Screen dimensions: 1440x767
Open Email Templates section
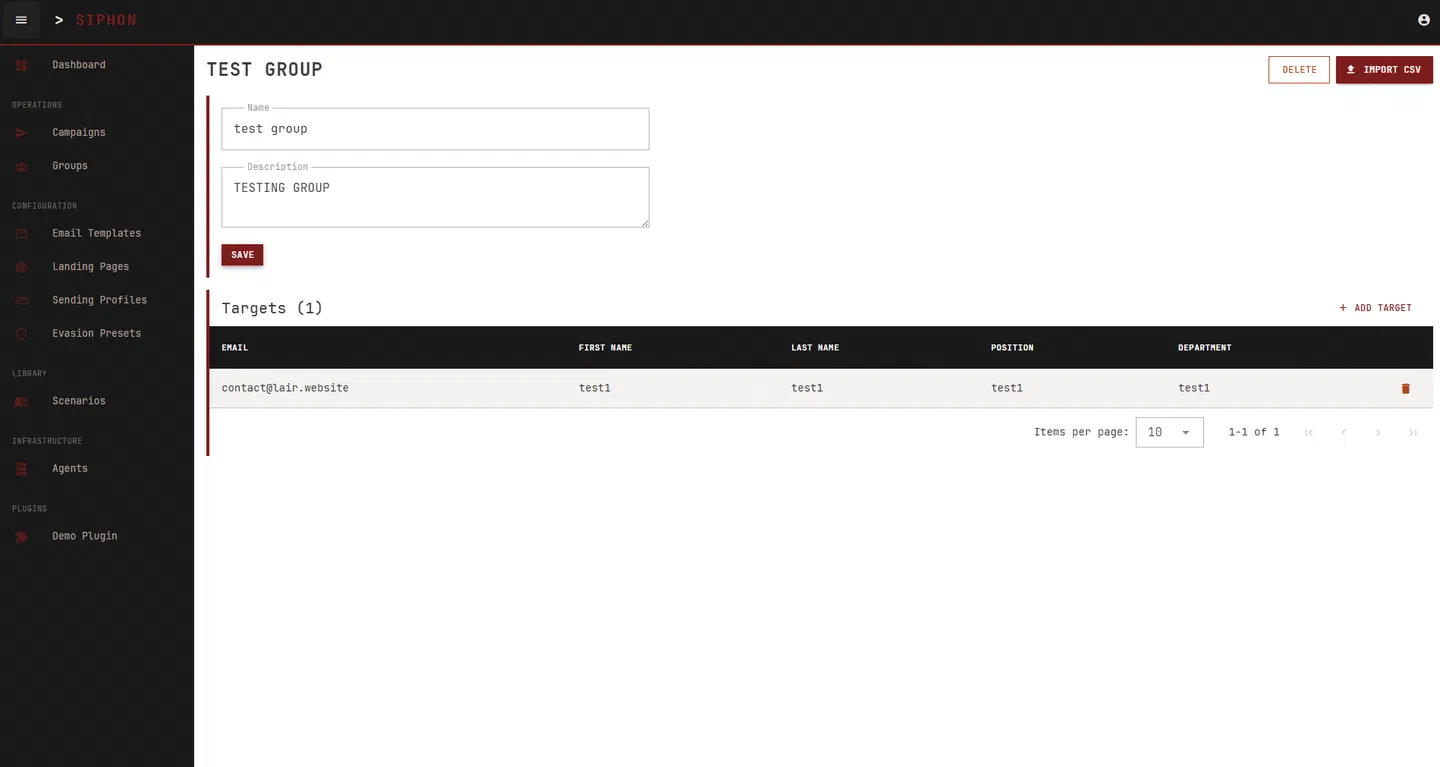point(97,233)
